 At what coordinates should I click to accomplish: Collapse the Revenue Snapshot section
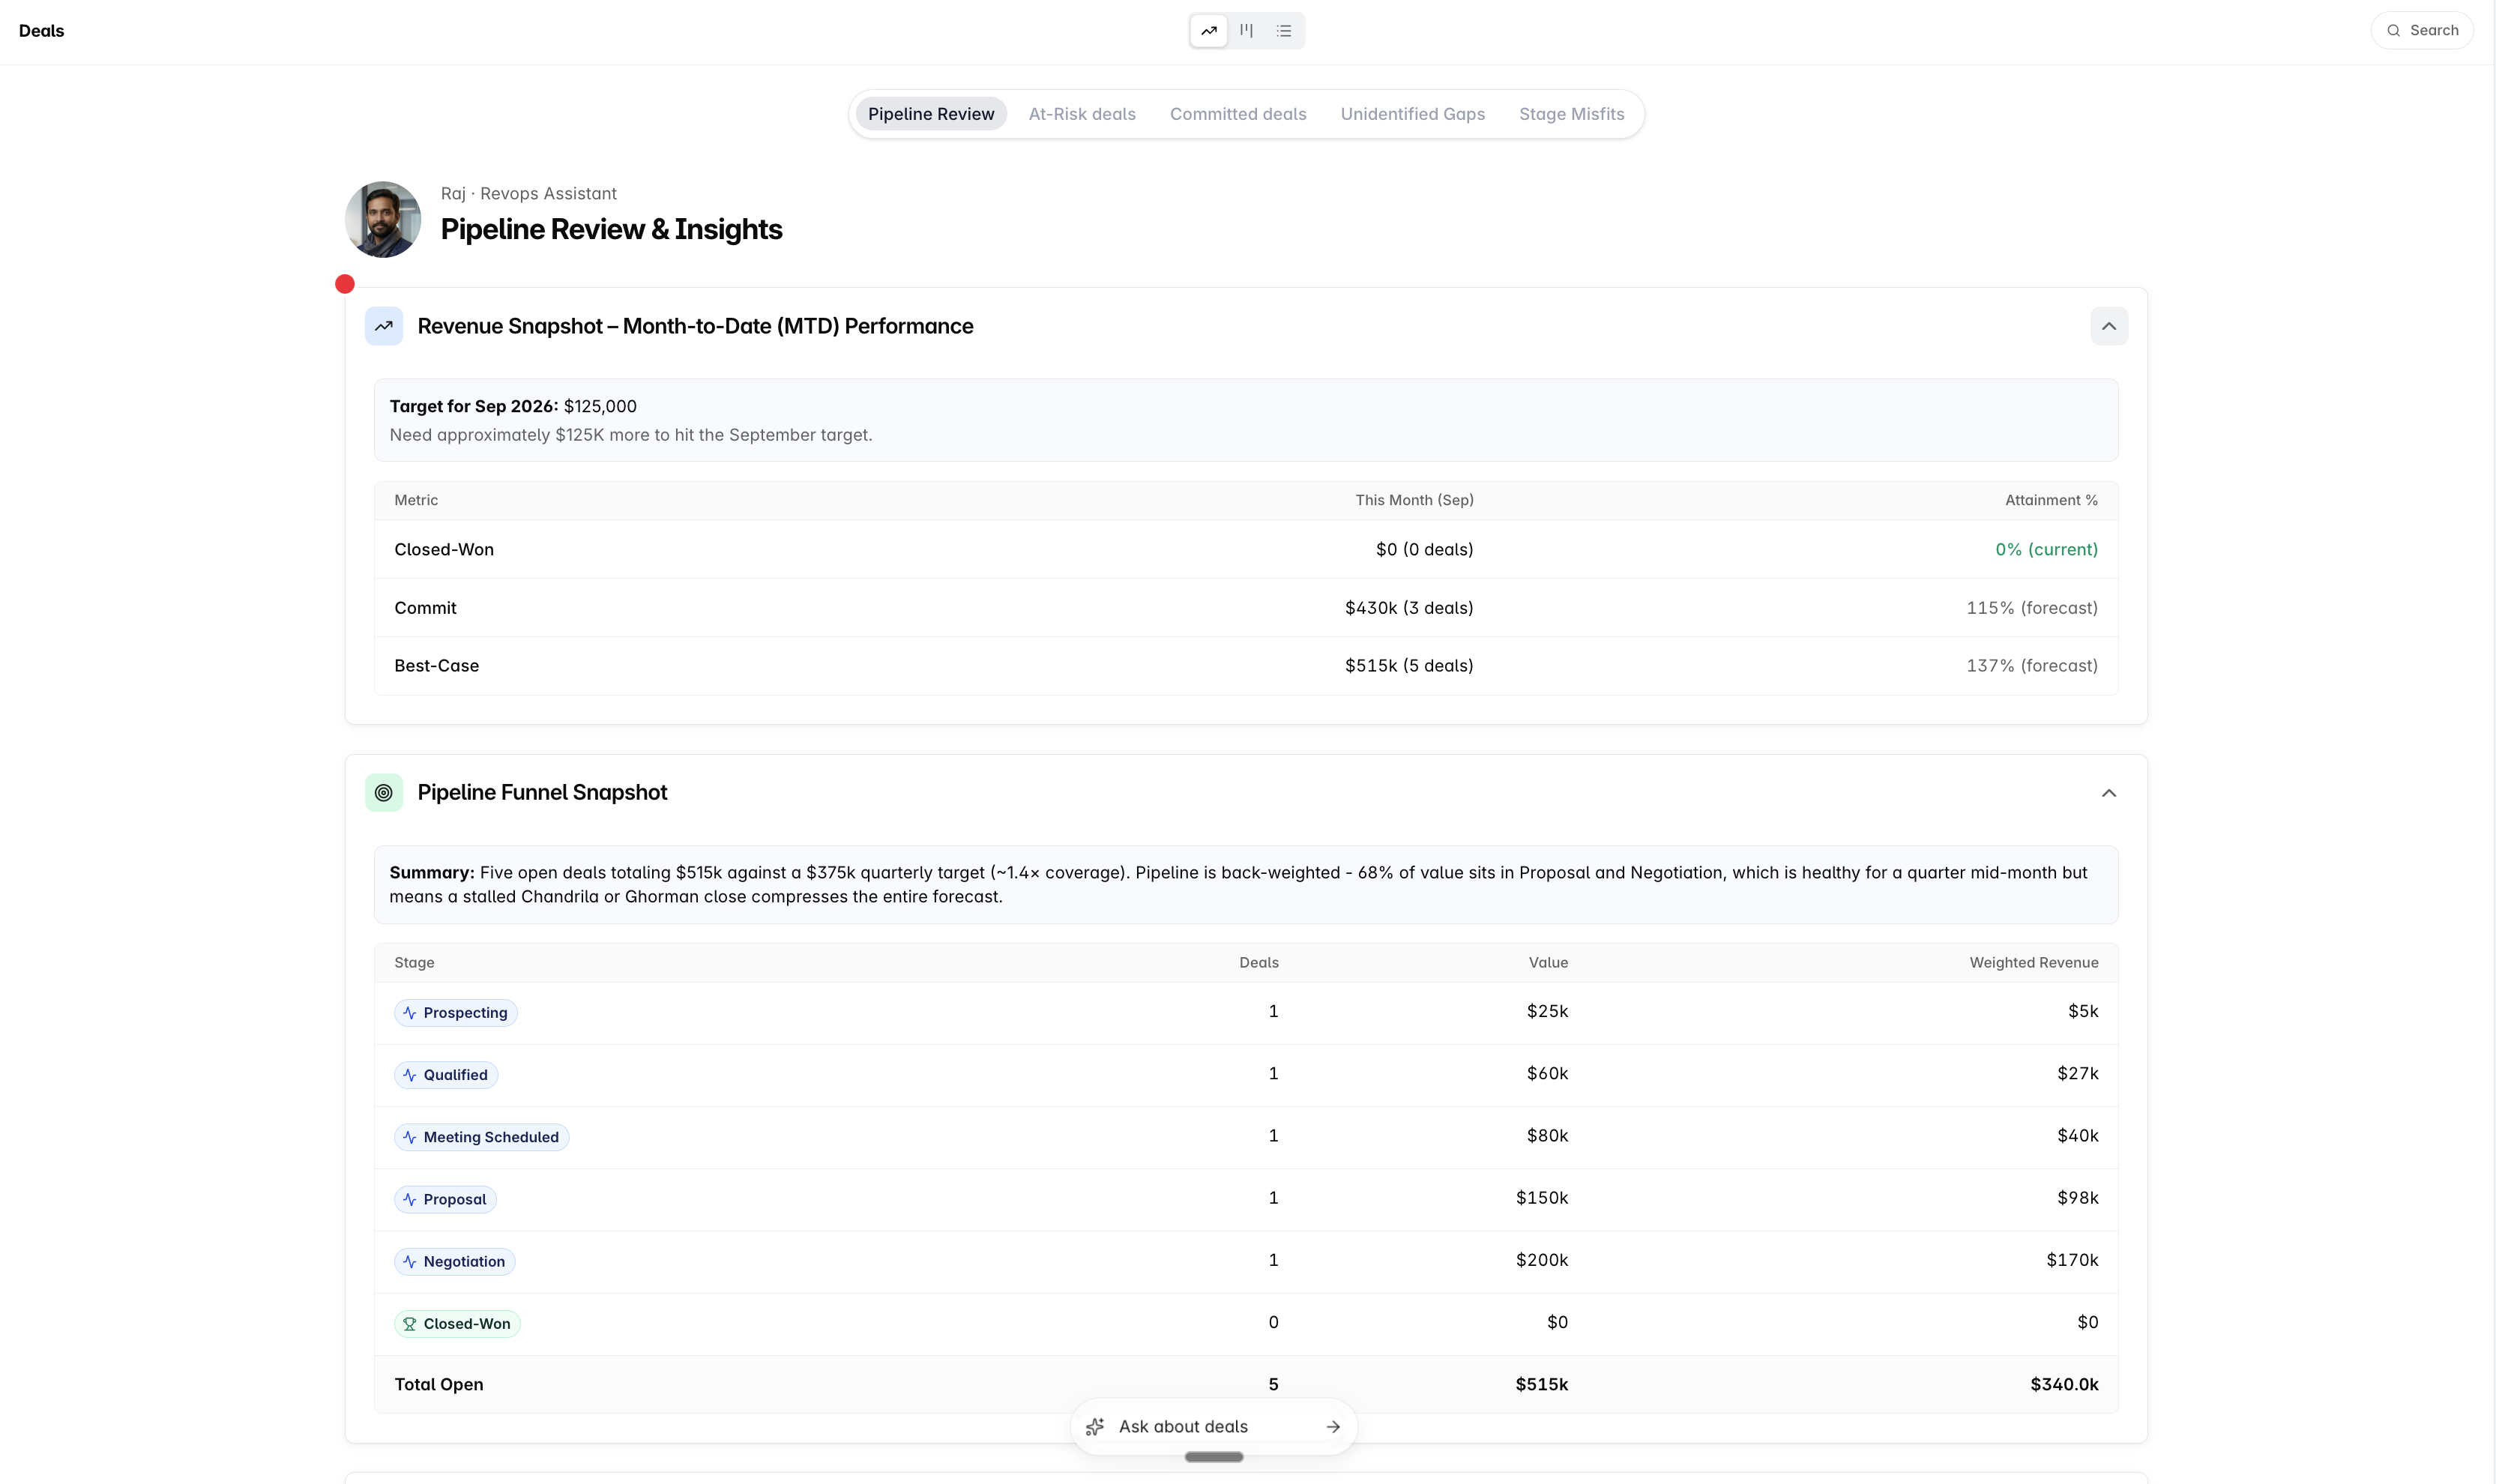tap(2109, 326)
